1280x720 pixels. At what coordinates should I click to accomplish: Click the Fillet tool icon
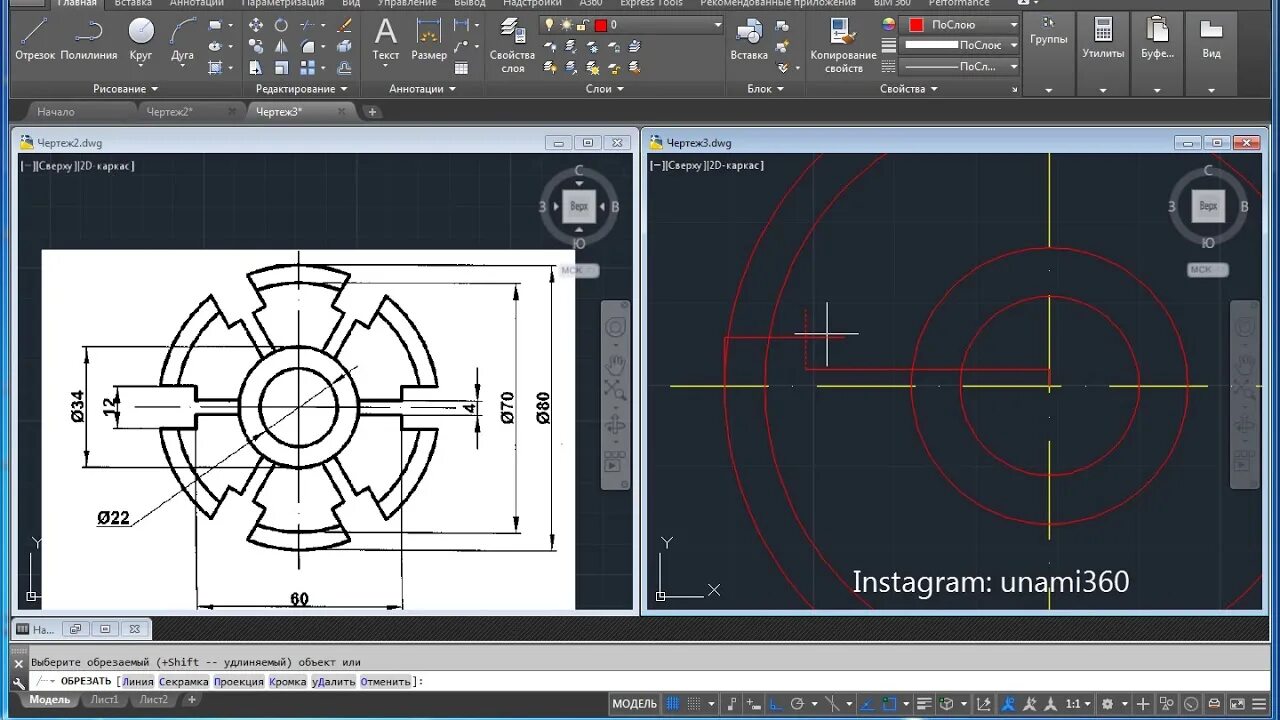click(x=307, y=46)
